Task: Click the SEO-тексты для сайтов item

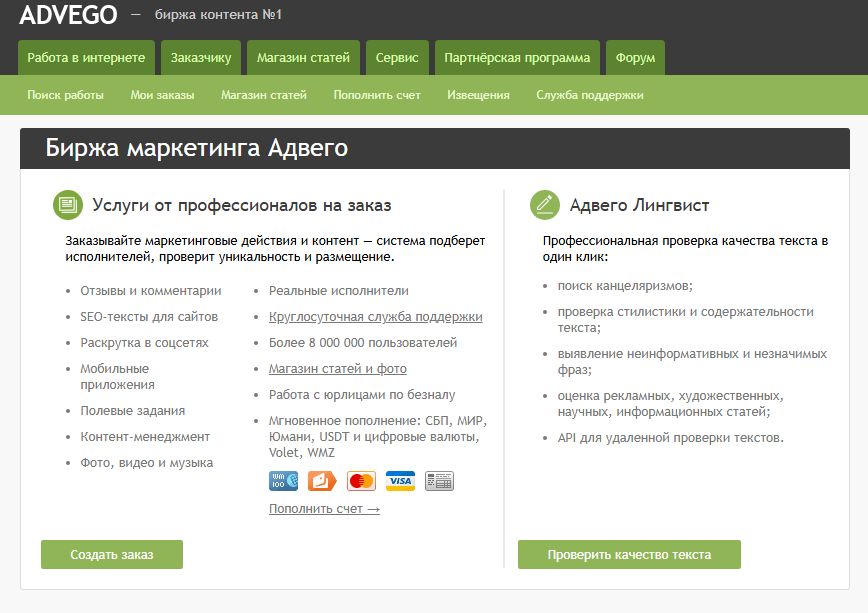Action: click(149, 317)
